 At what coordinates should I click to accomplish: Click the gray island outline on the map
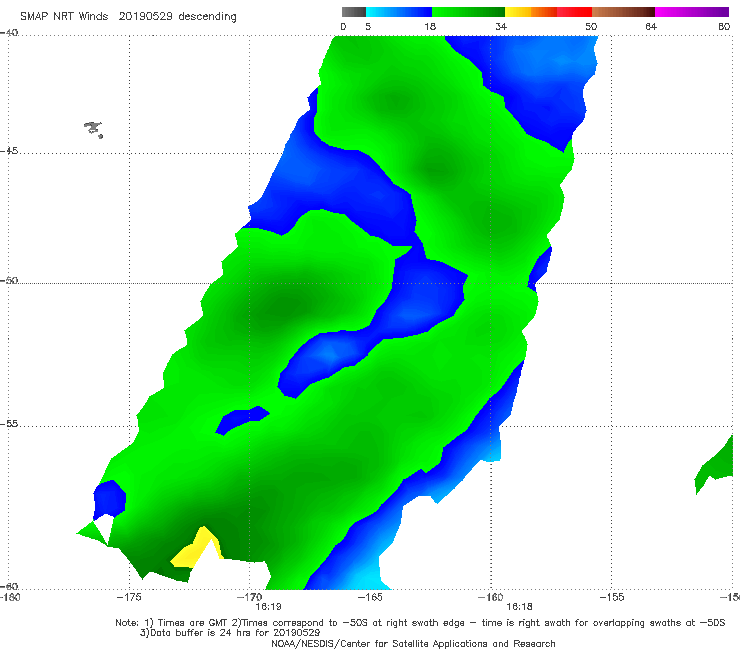[x=93, y=129]
